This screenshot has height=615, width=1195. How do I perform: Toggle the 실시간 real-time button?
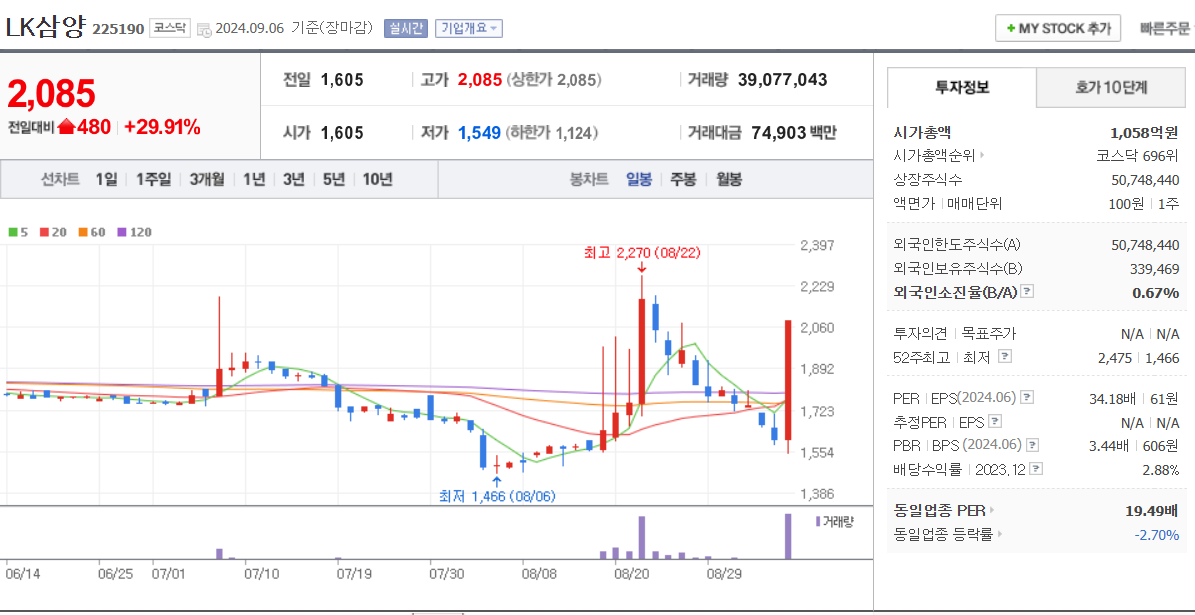point(406,29)
